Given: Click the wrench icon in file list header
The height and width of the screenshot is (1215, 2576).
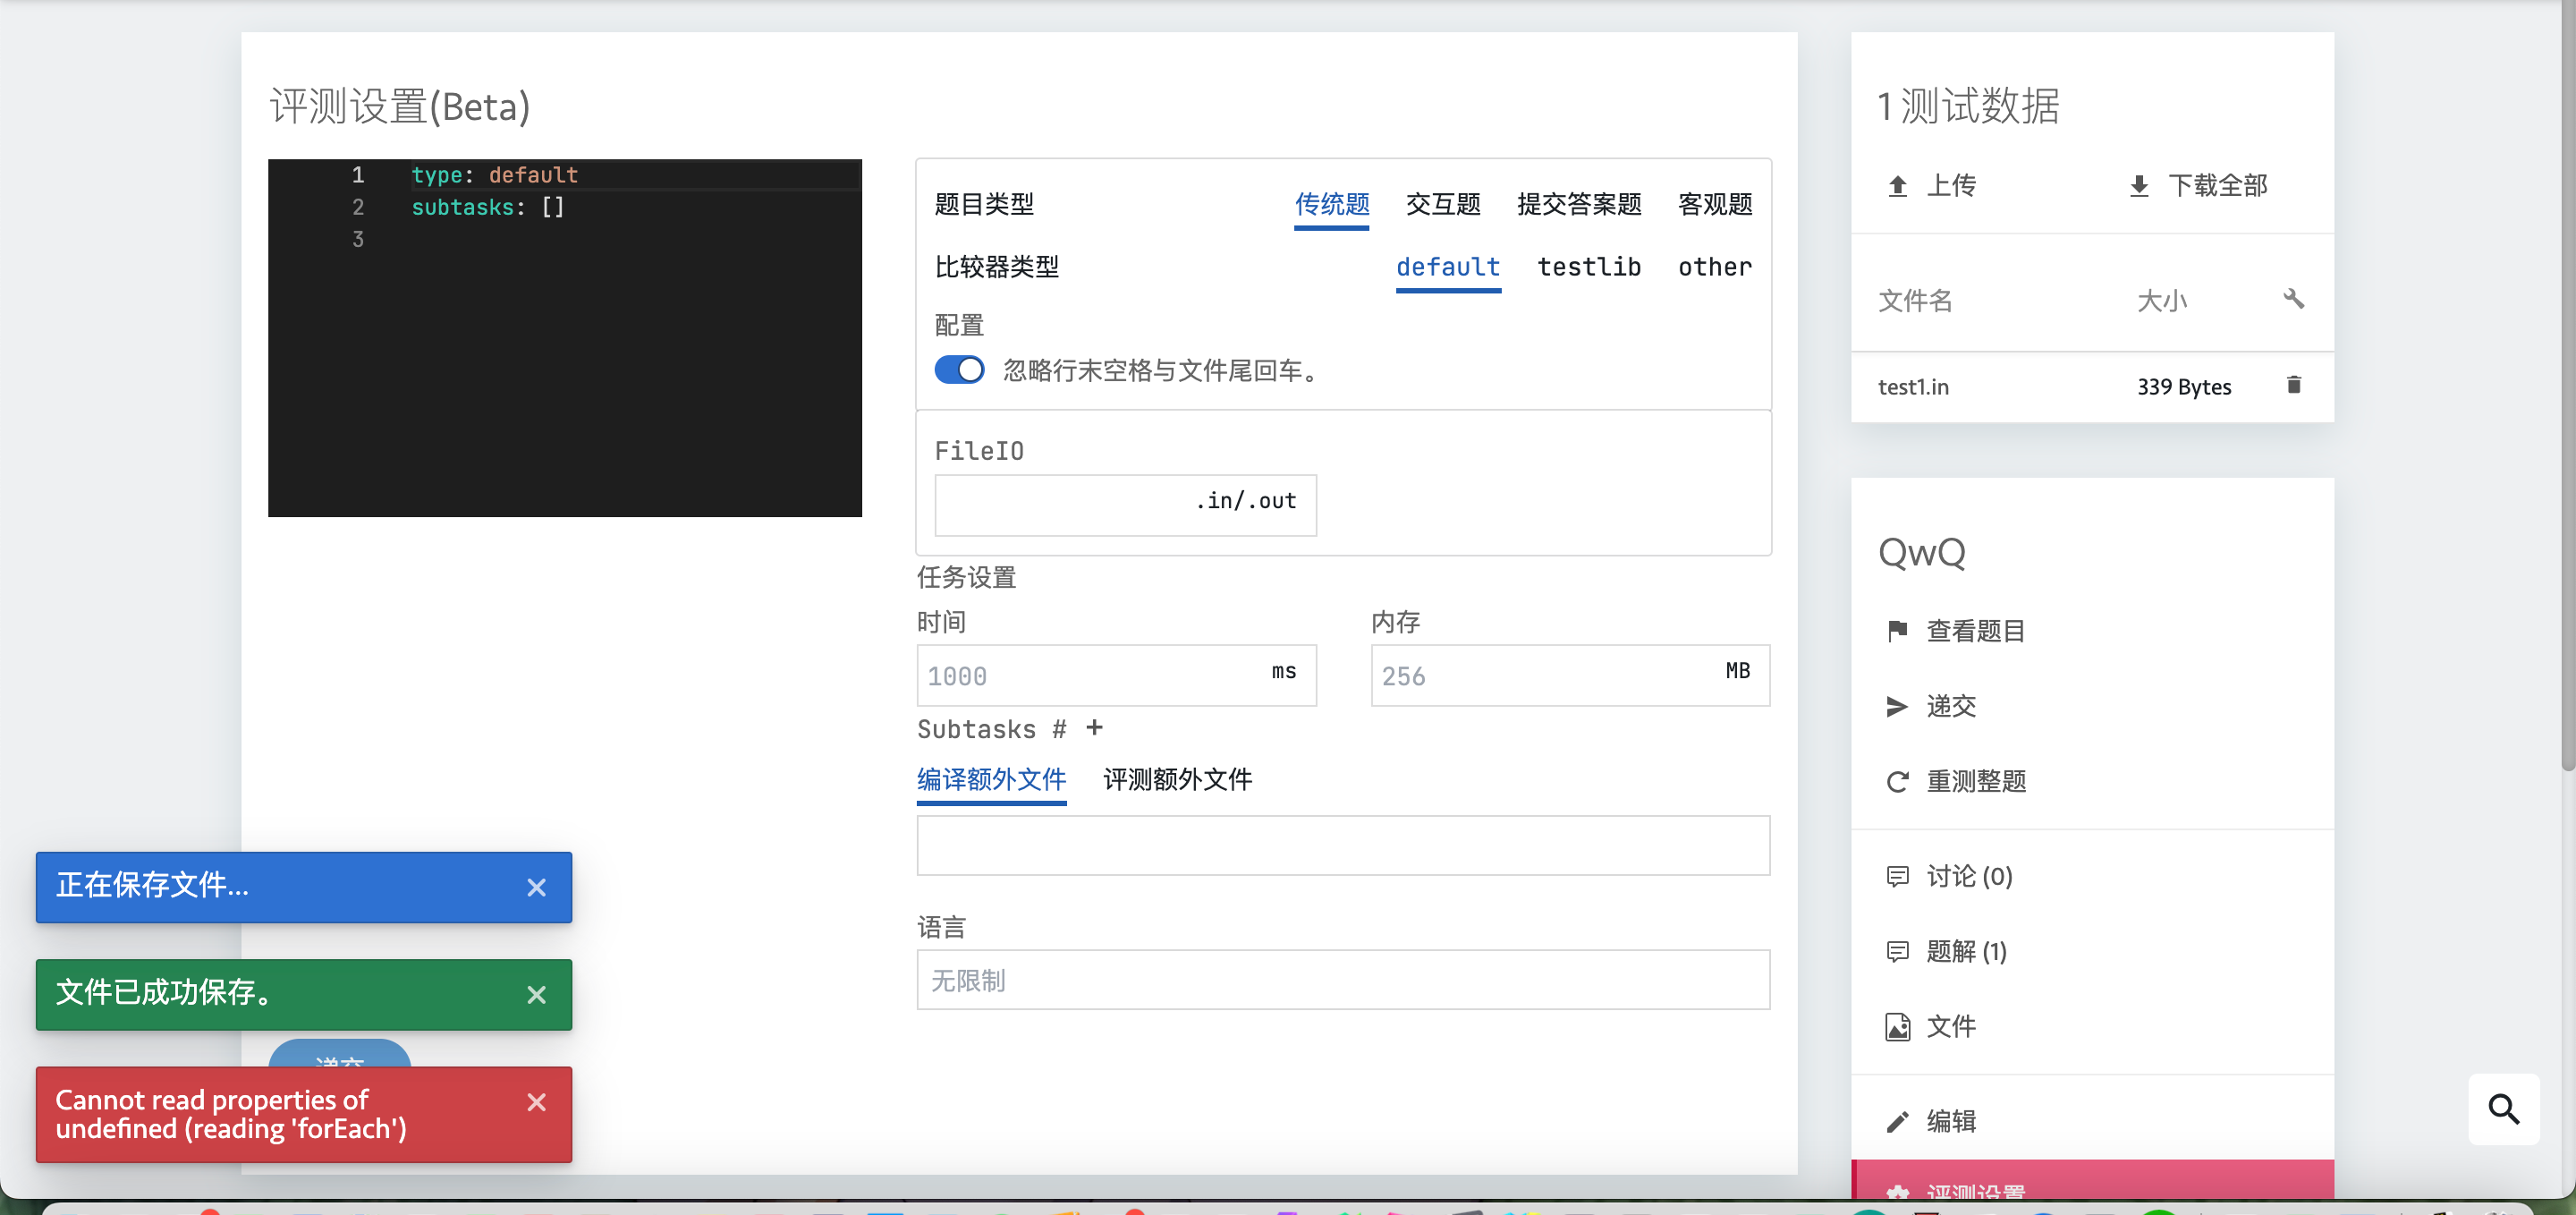Looking at the screenshot, I should pos(2295,298).
